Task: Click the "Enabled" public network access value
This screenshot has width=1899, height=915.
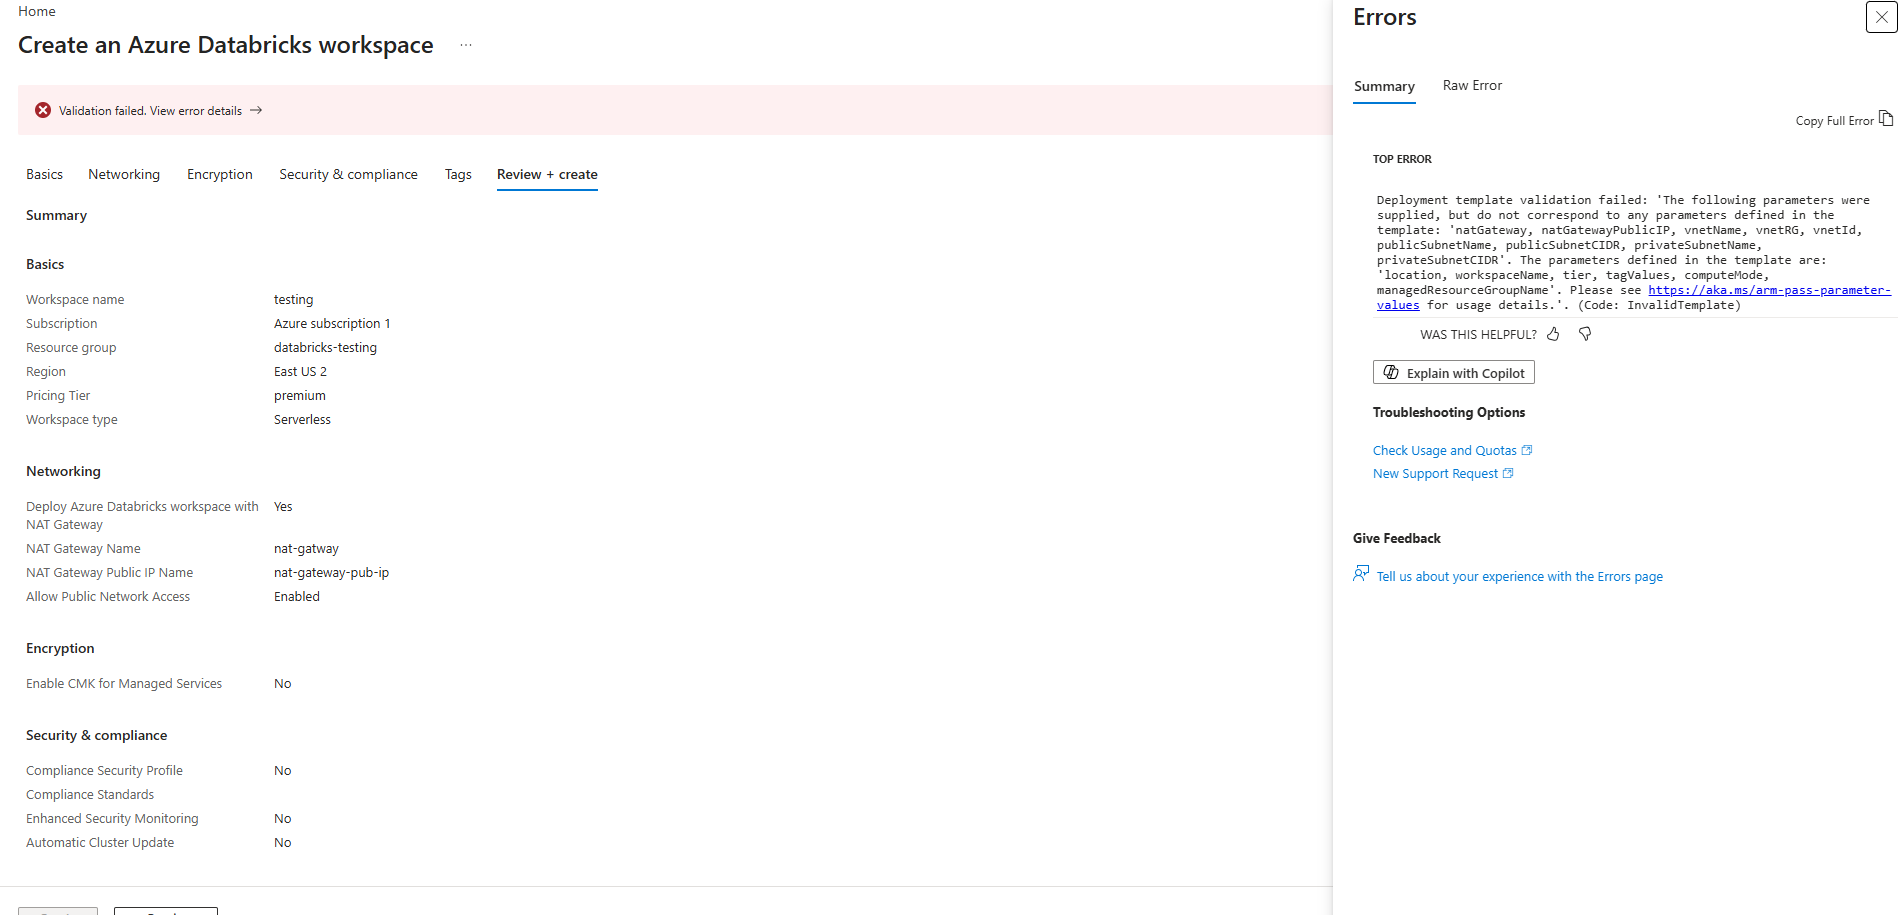Action: [x=297, y=597]
